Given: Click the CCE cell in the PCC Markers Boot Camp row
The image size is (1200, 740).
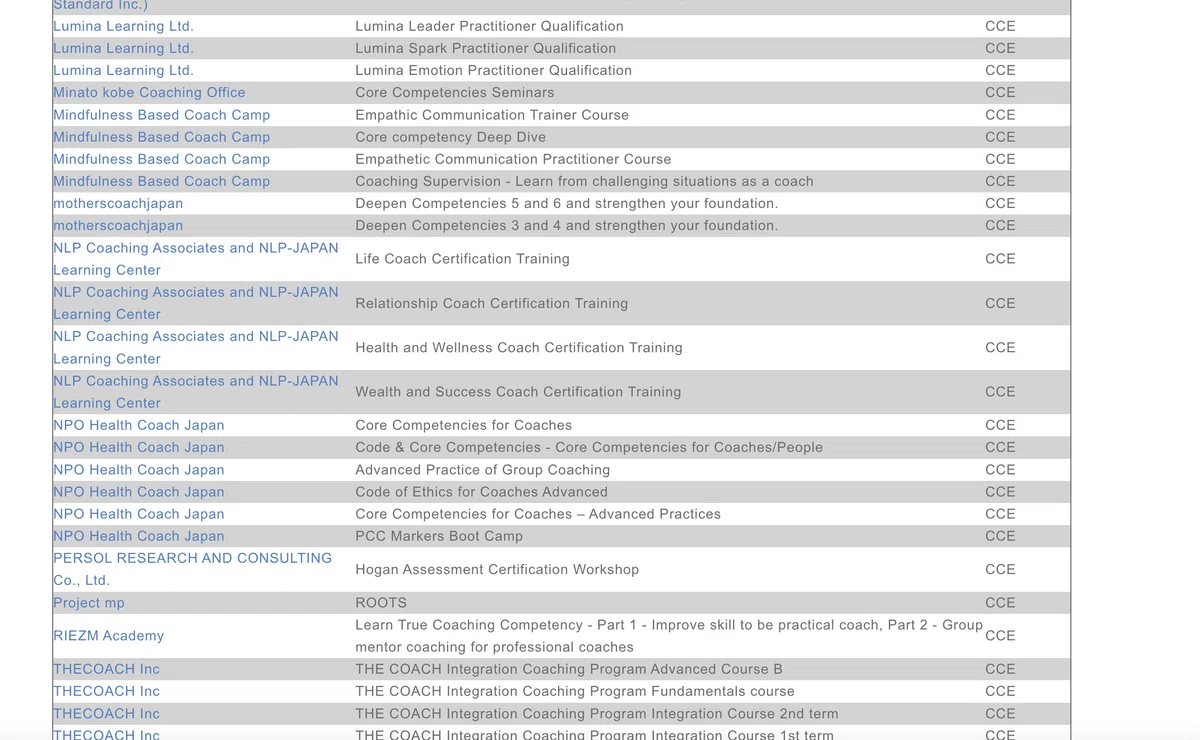Looking at the screenshot, I should (1000, 536).
